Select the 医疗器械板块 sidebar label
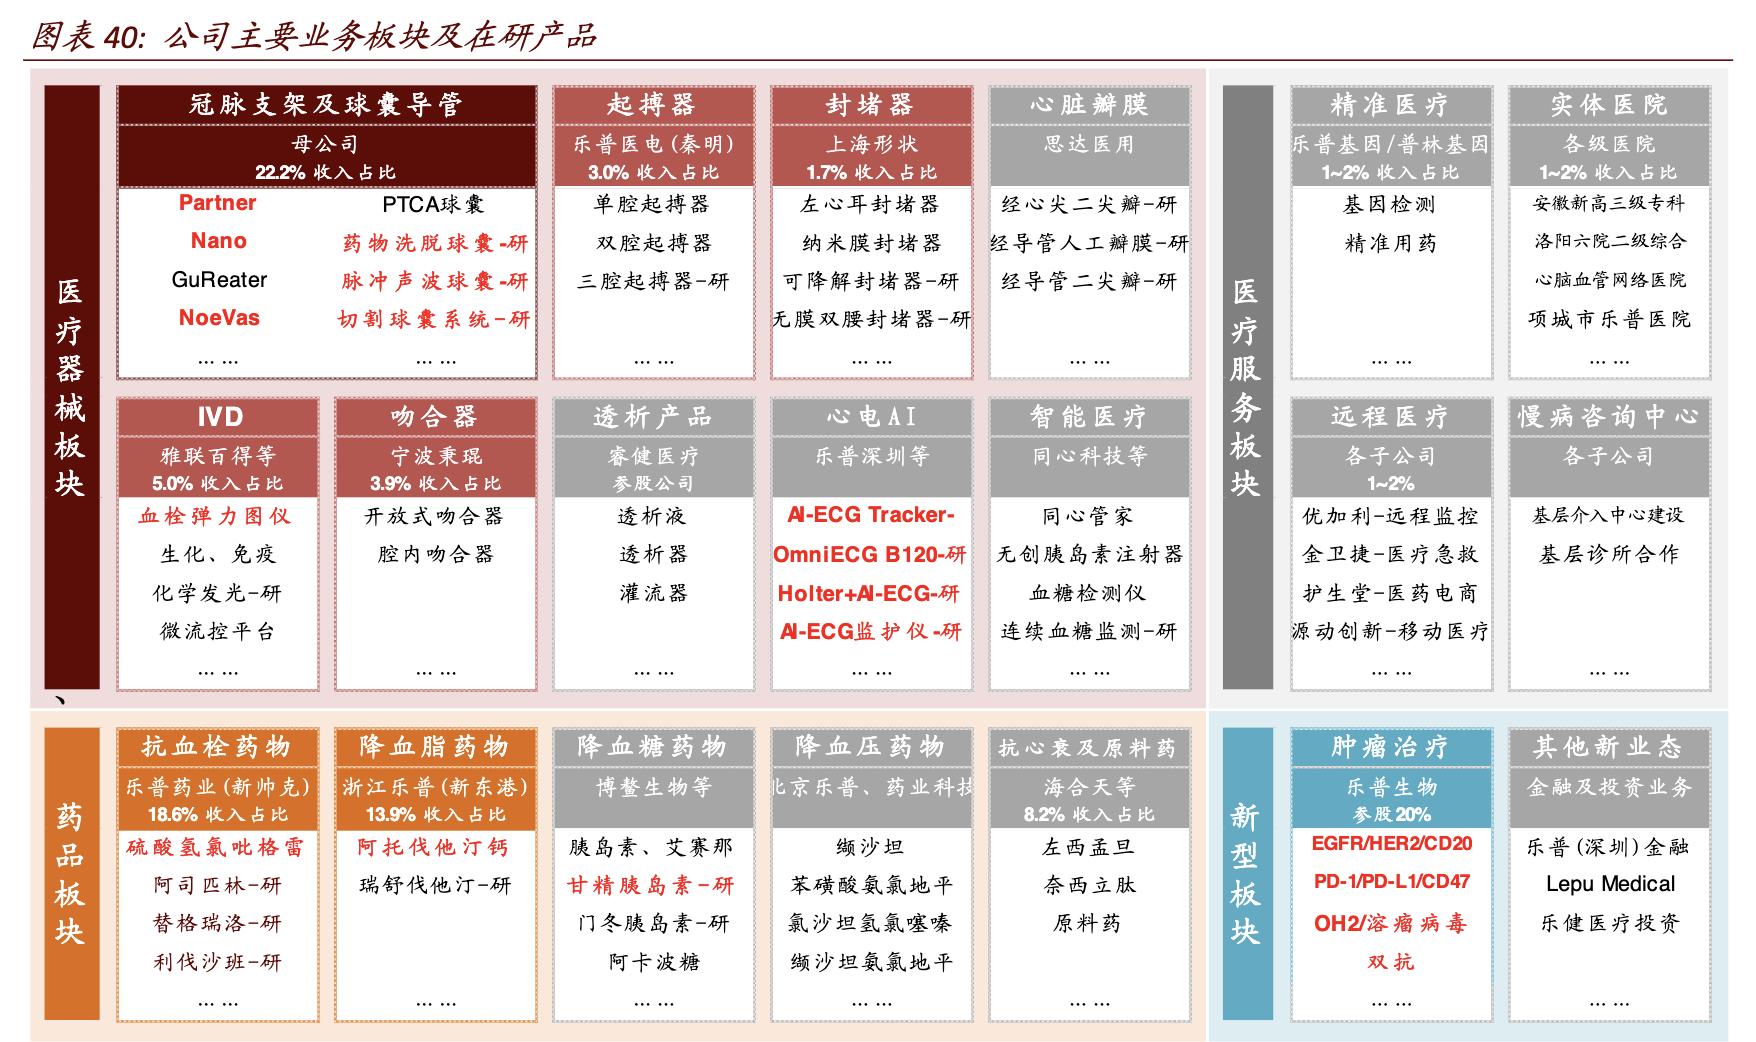 (70, 390)
